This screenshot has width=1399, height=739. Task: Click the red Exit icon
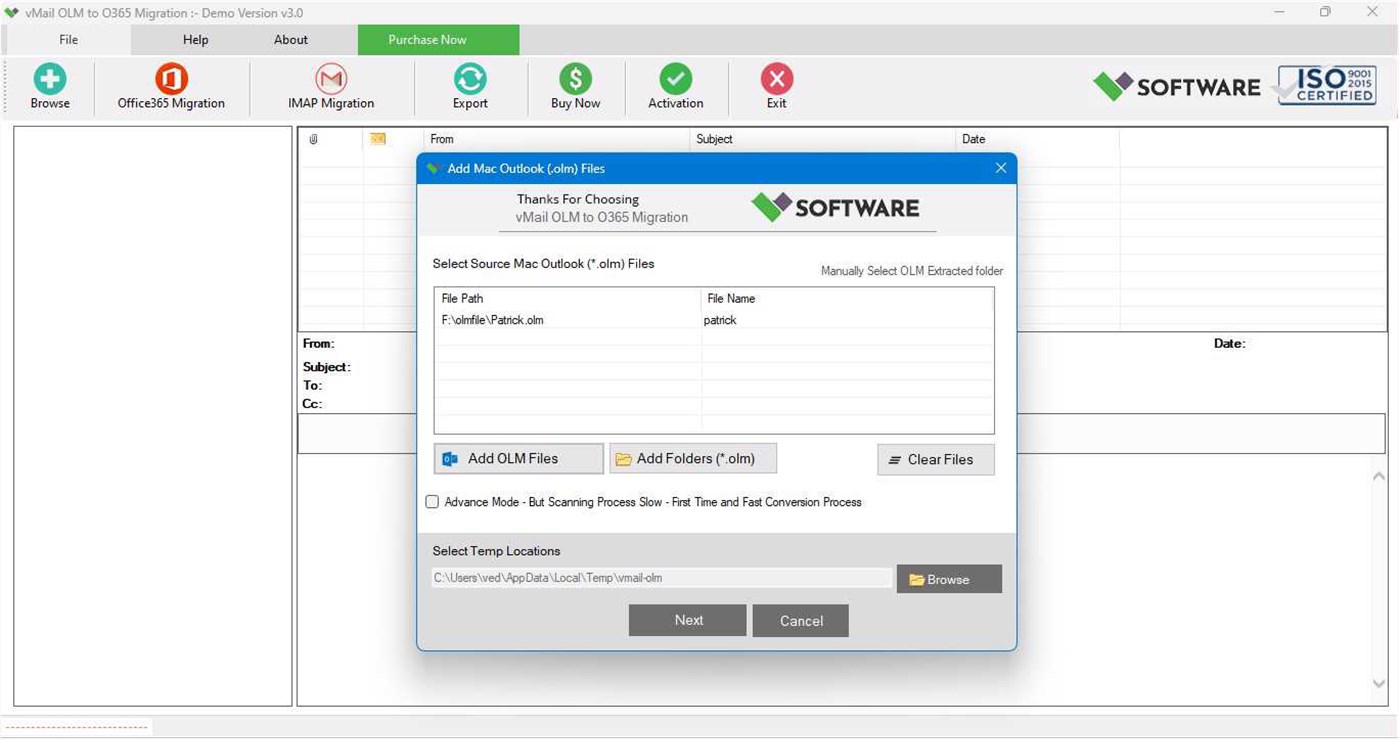pyautogui.click(x=777, y=79)
